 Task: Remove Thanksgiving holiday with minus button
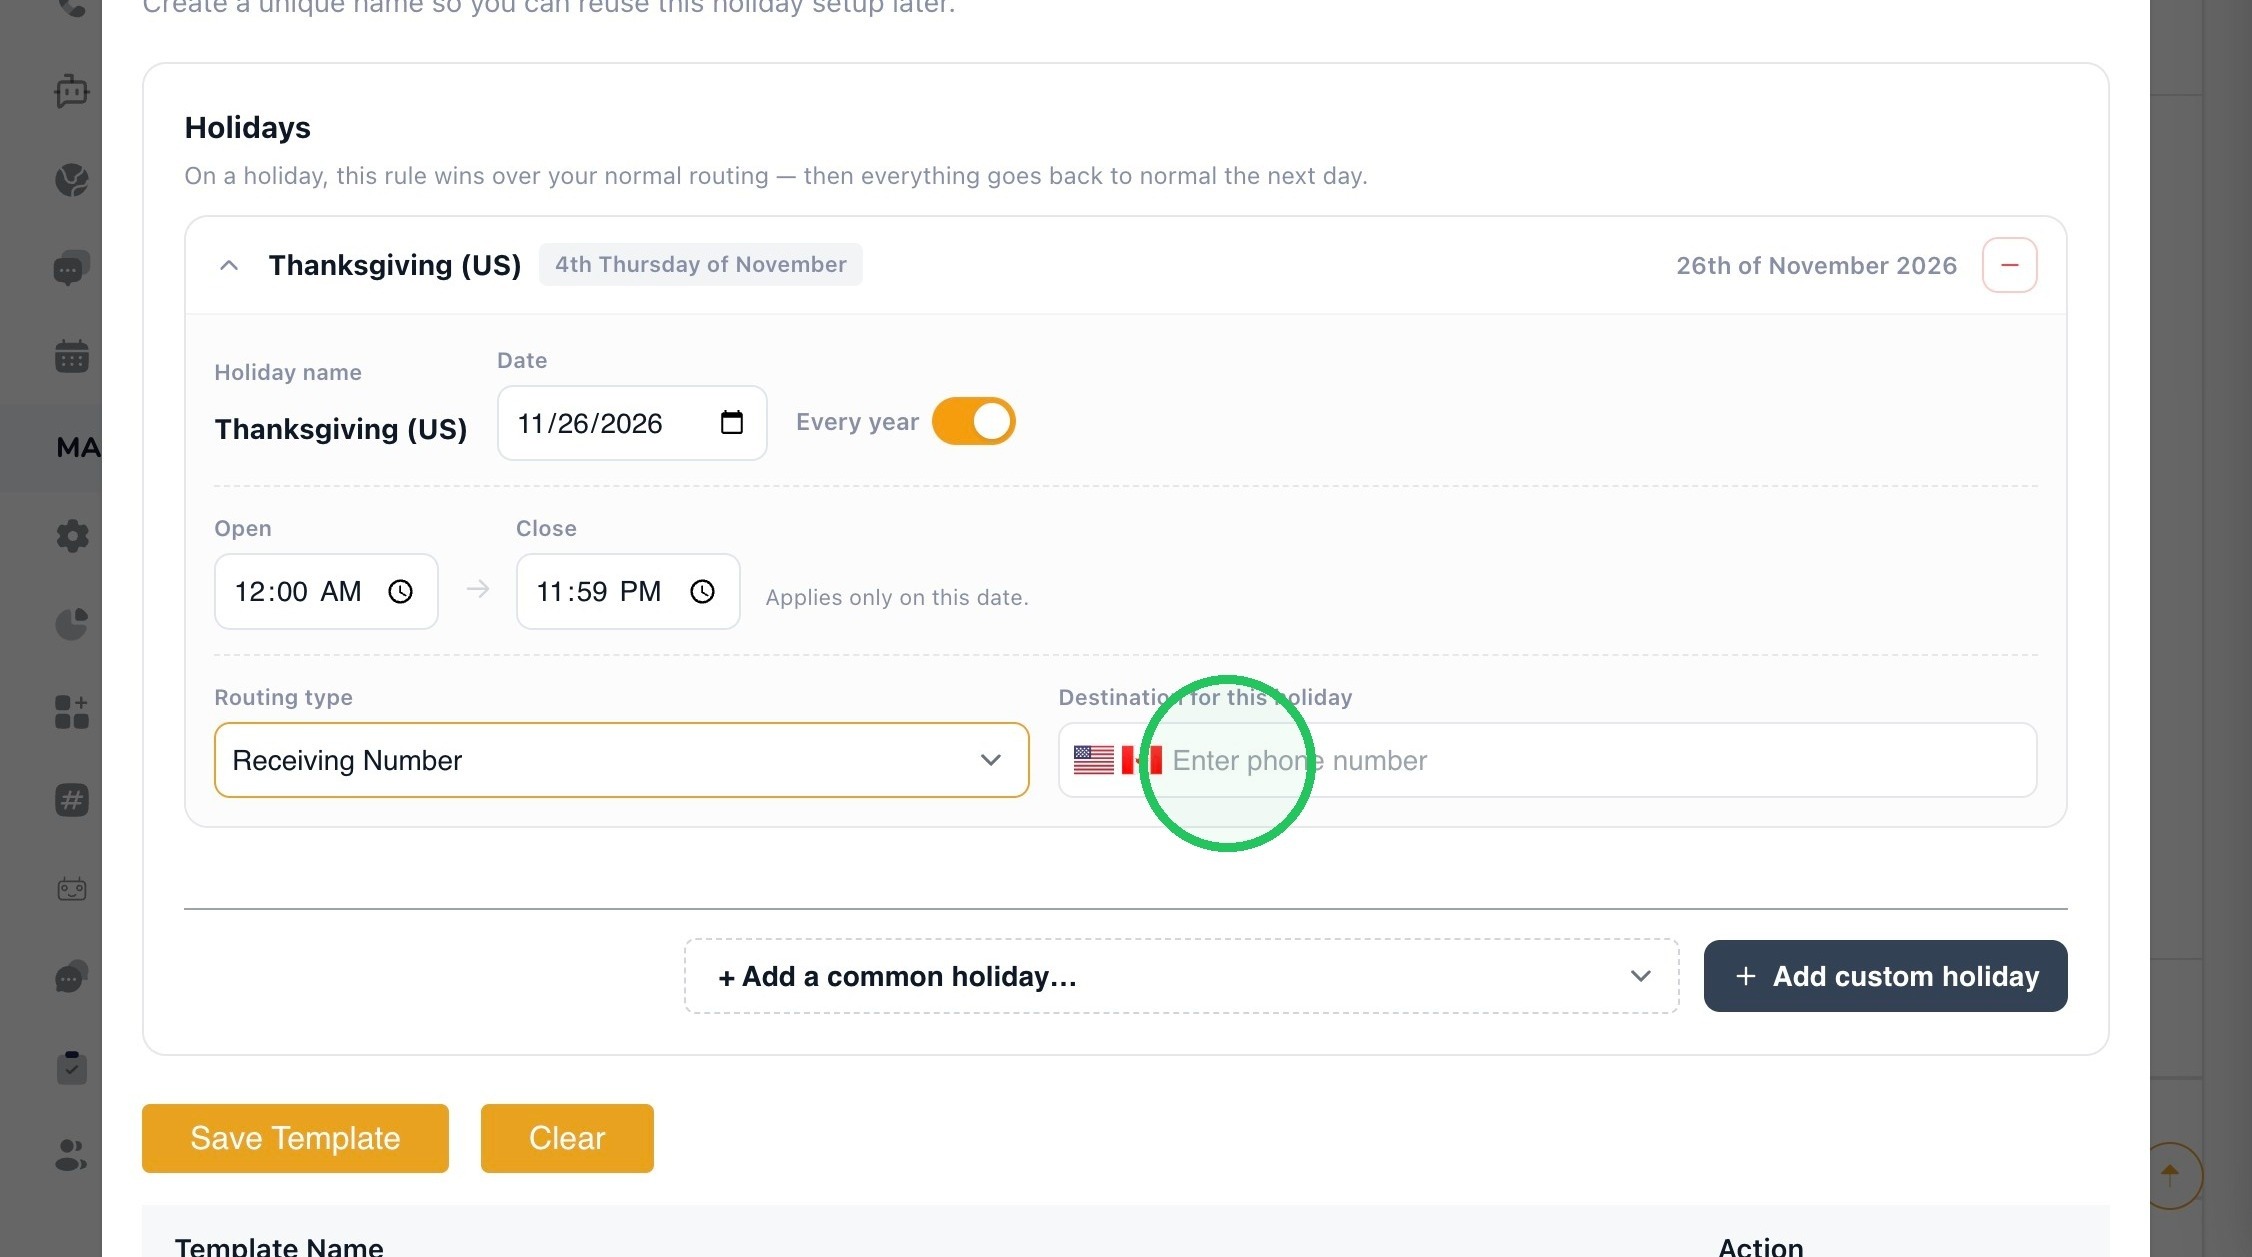(2009, 265)
